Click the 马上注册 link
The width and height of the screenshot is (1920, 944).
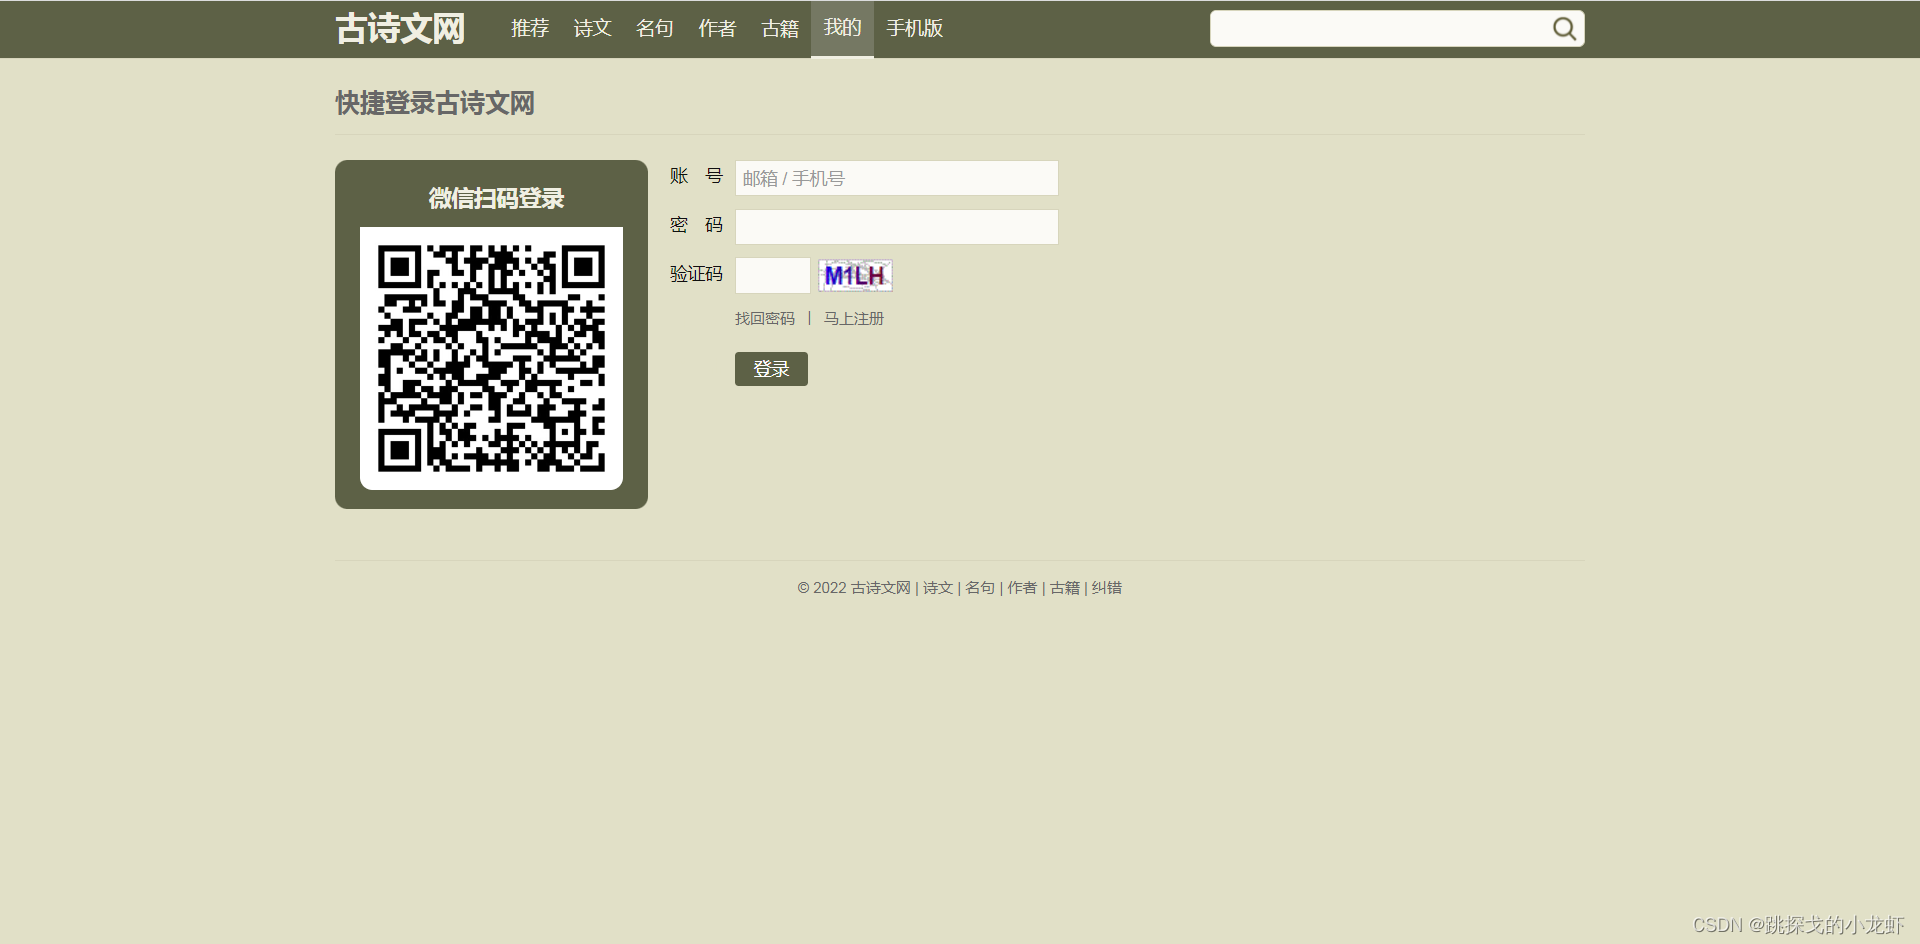(854, 319)
